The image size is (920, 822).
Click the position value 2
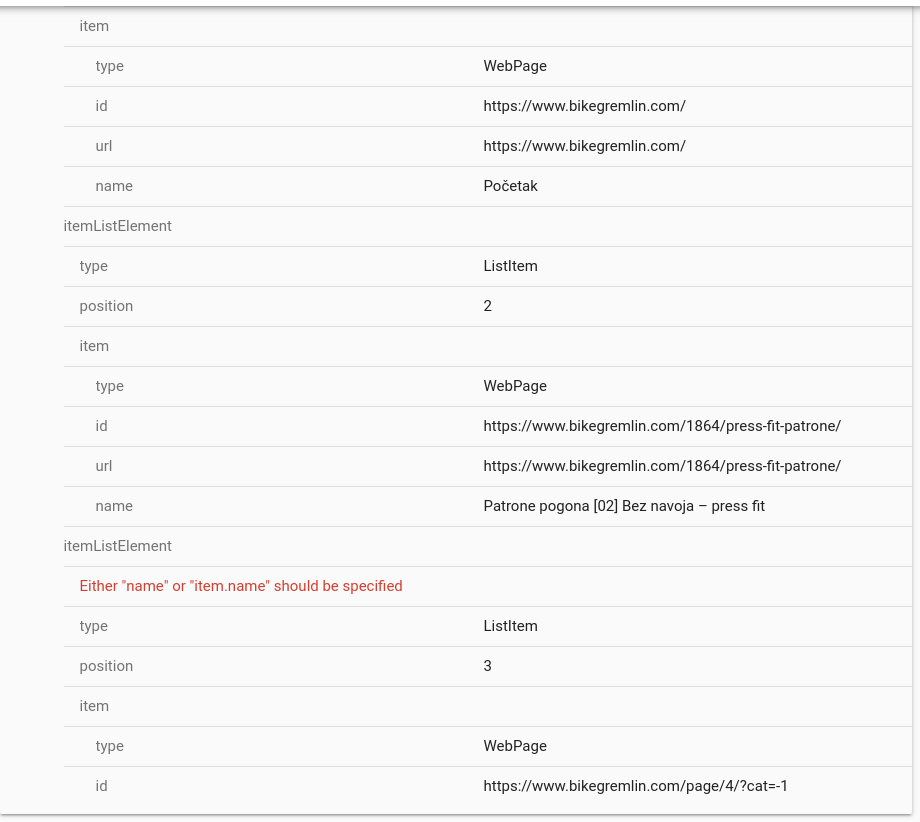488,306
